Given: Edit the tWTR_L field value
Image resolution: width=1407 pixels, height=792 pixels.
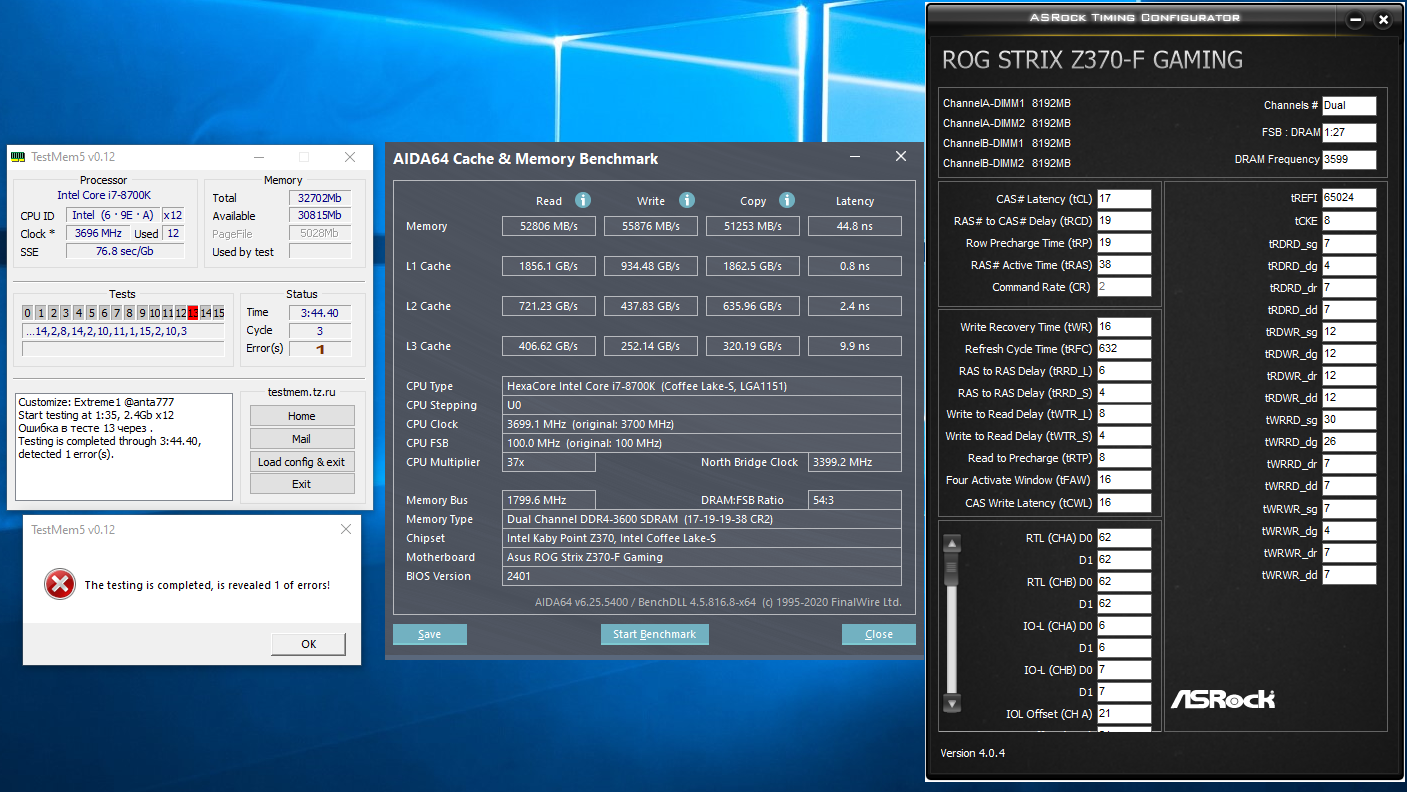Looking at the screenshot, I should point(1124,414).
